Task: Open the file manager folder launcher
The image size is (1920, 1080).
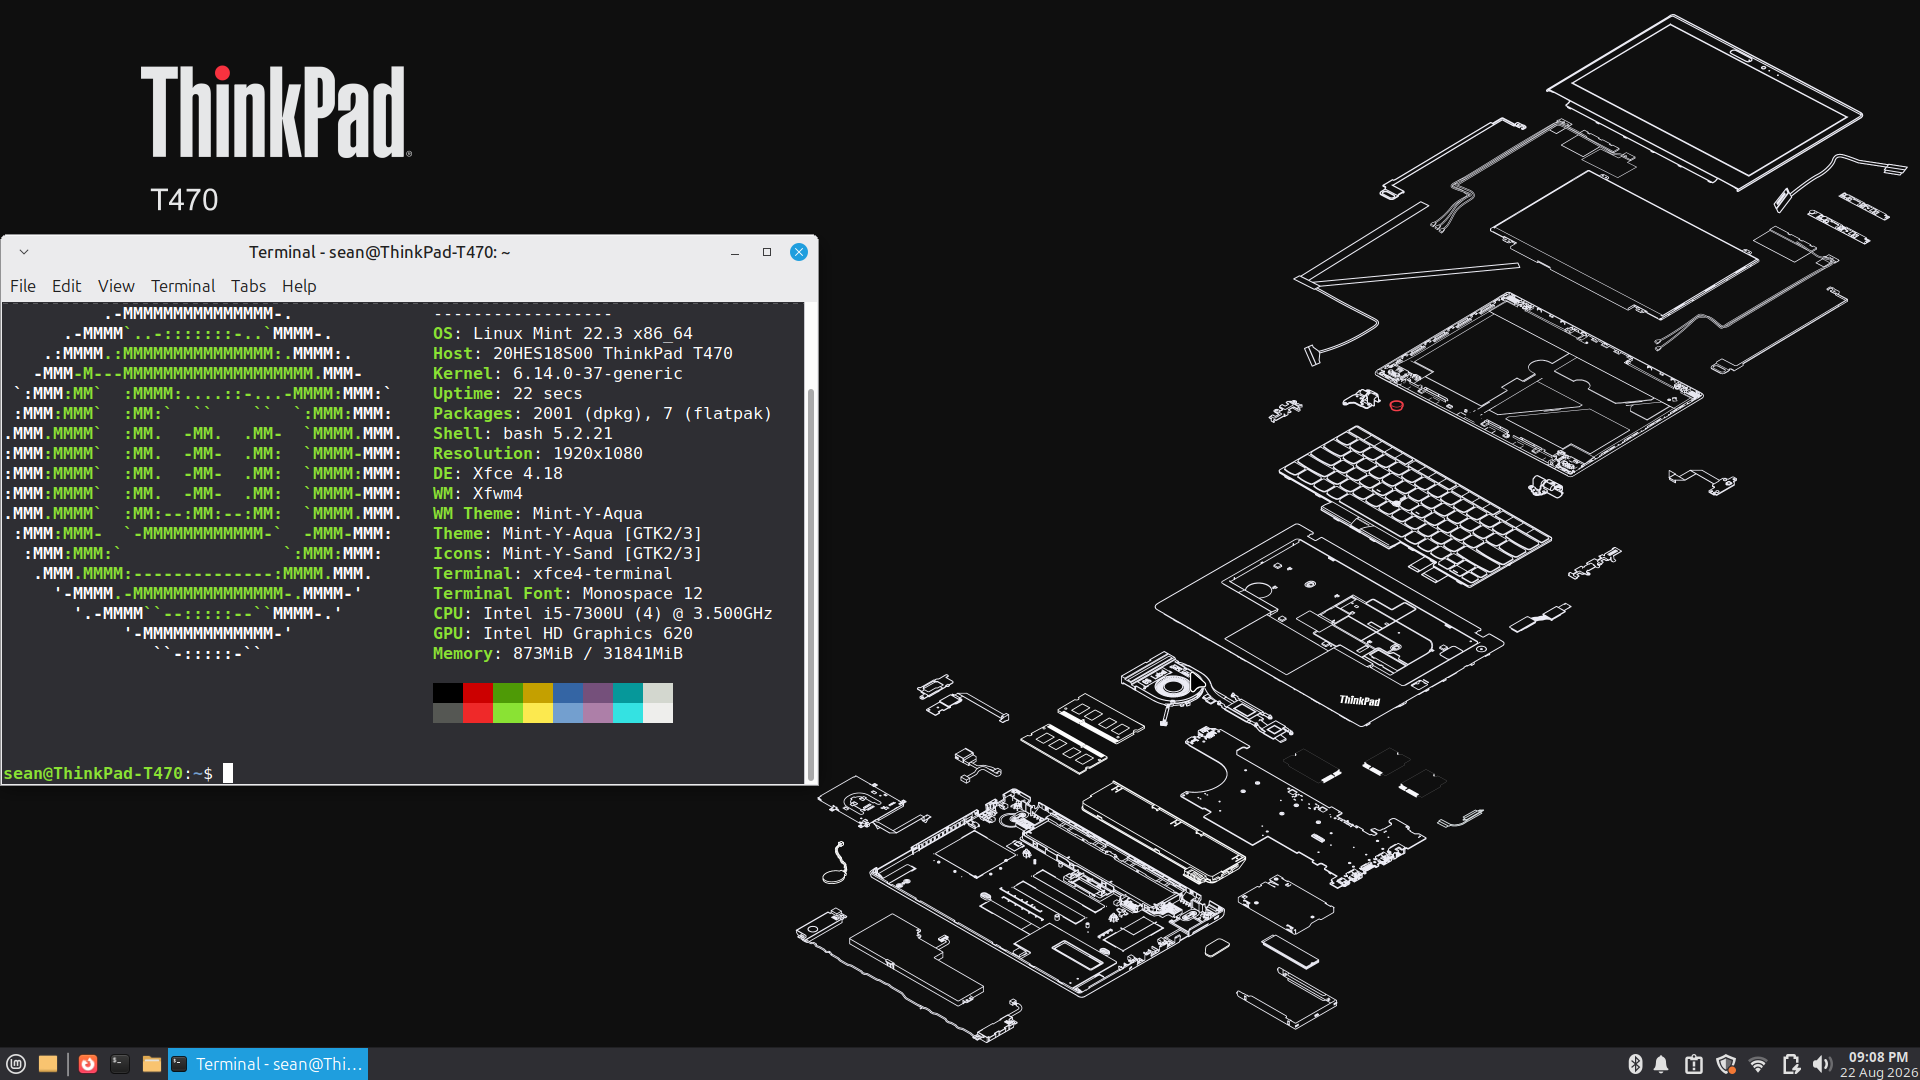Action: tap(152, 1064)
